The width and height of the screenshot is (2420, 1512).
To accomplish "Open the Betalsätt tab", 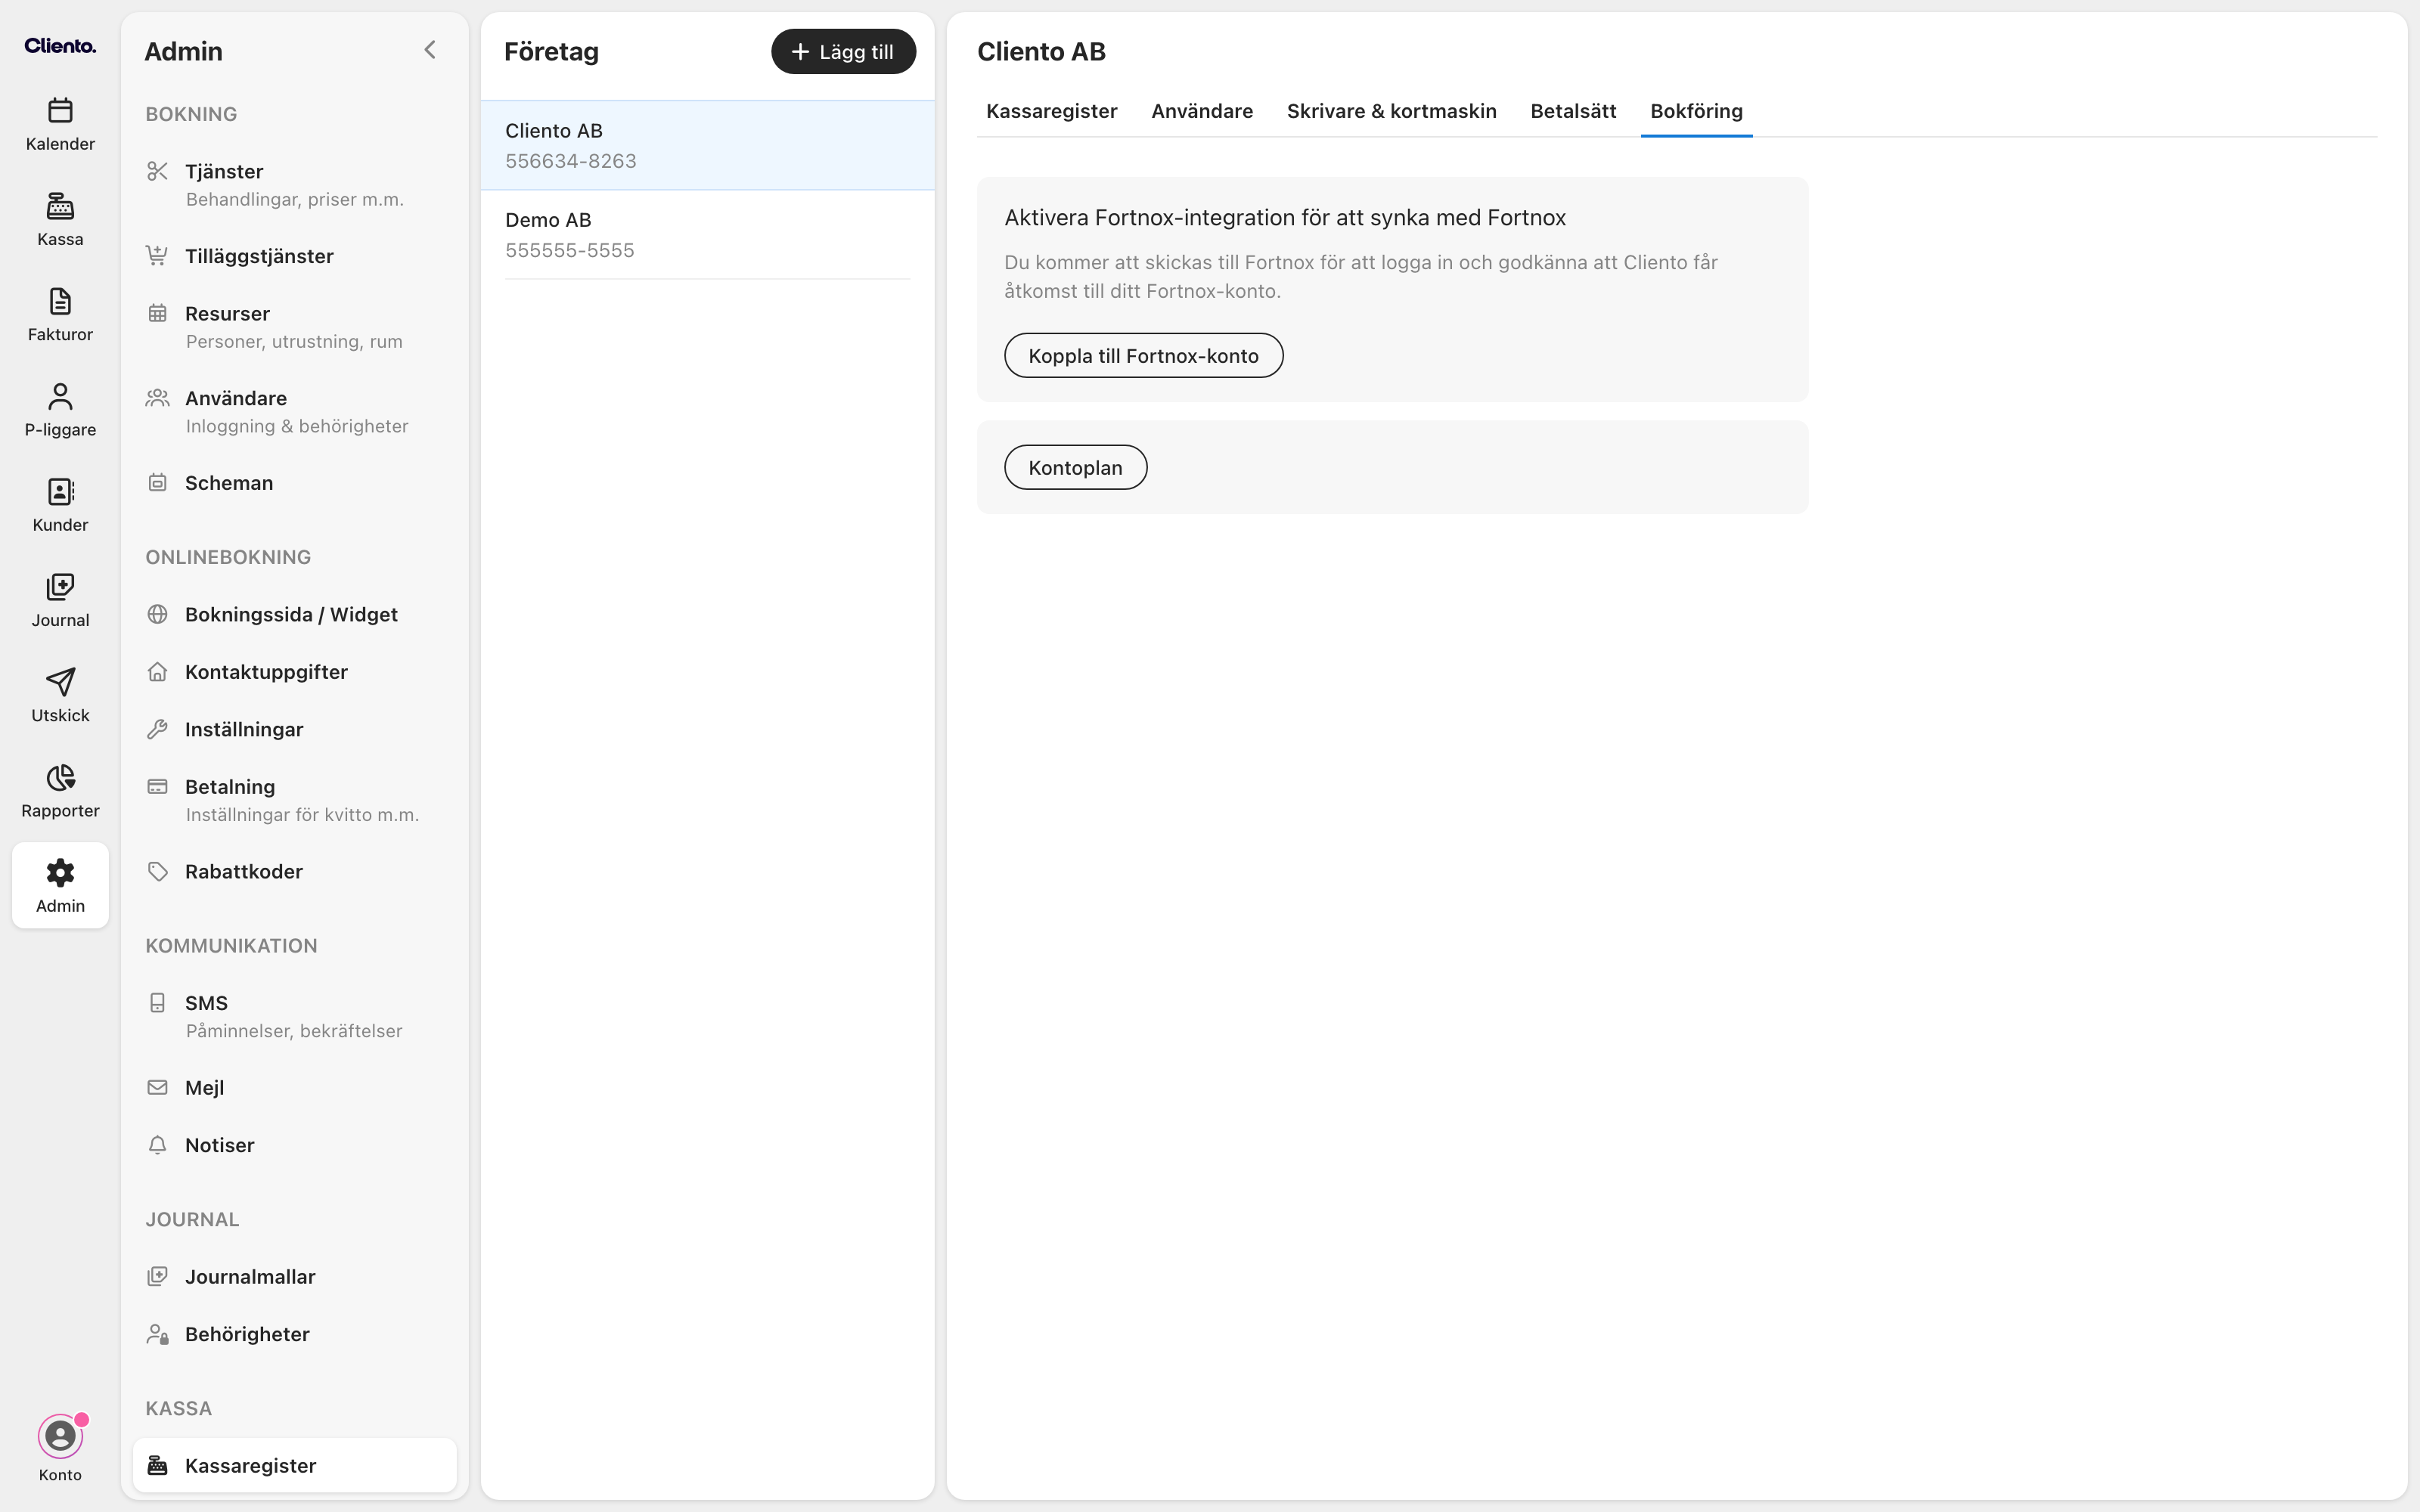I will (x=1573, y=111).
